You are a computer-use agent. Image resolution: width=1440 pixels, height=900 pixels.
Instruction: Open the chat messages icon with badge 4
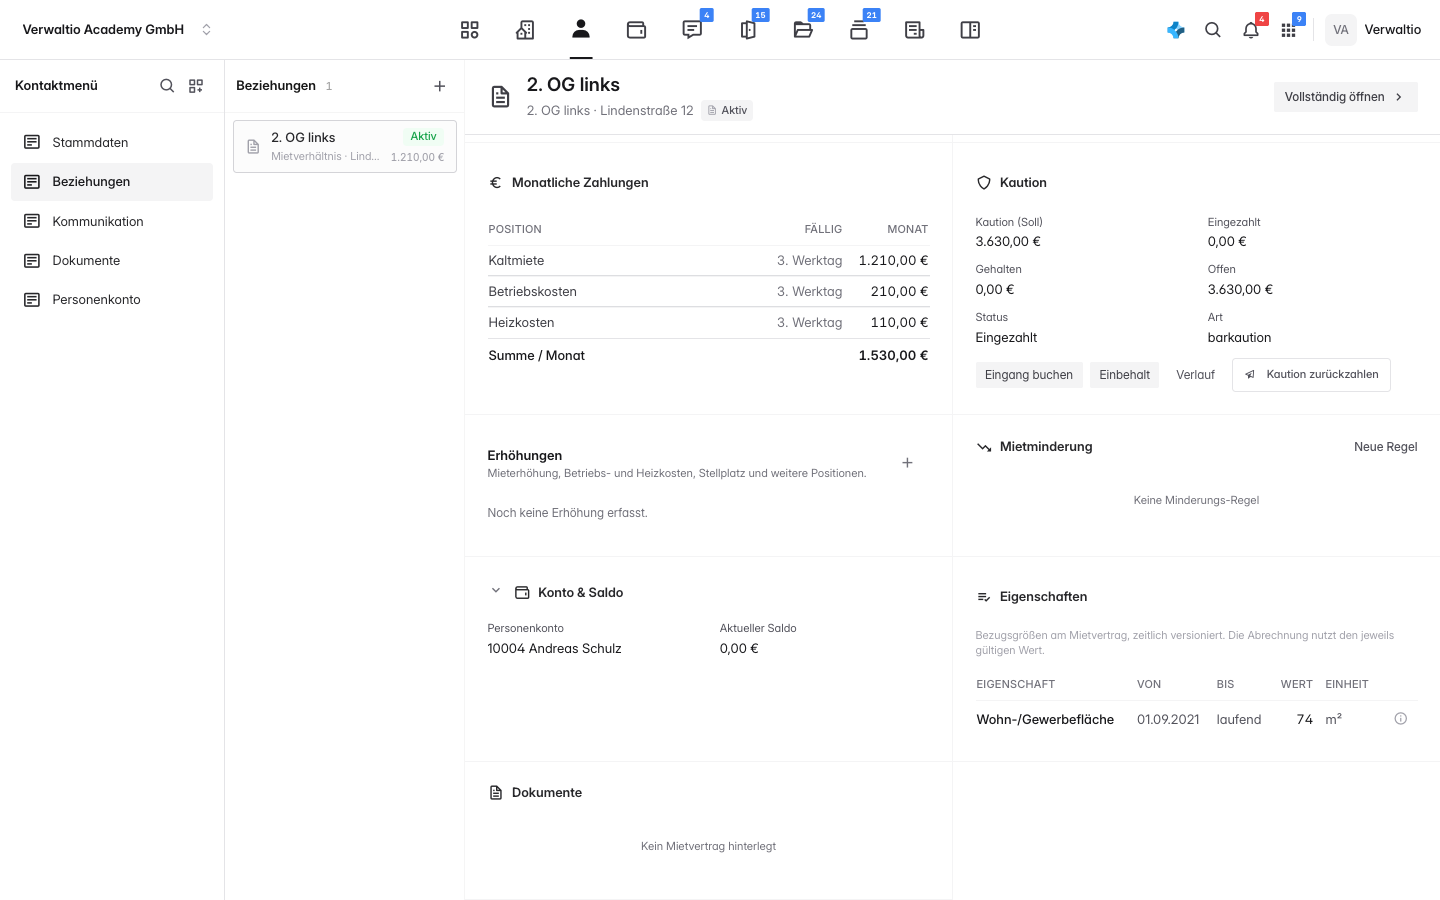click(692, 30)
